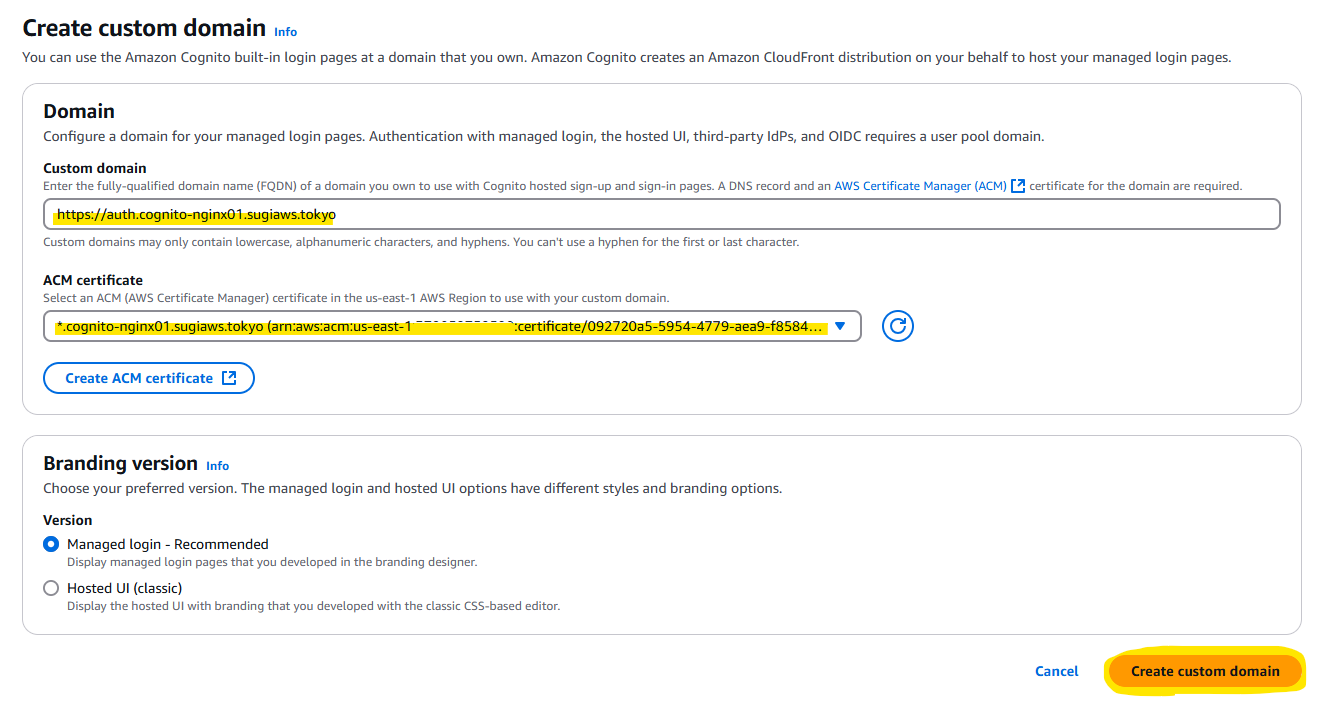Click inside the custom domain input field
1322x702 pixels.
pyautogui.click(x=600, y=214)
